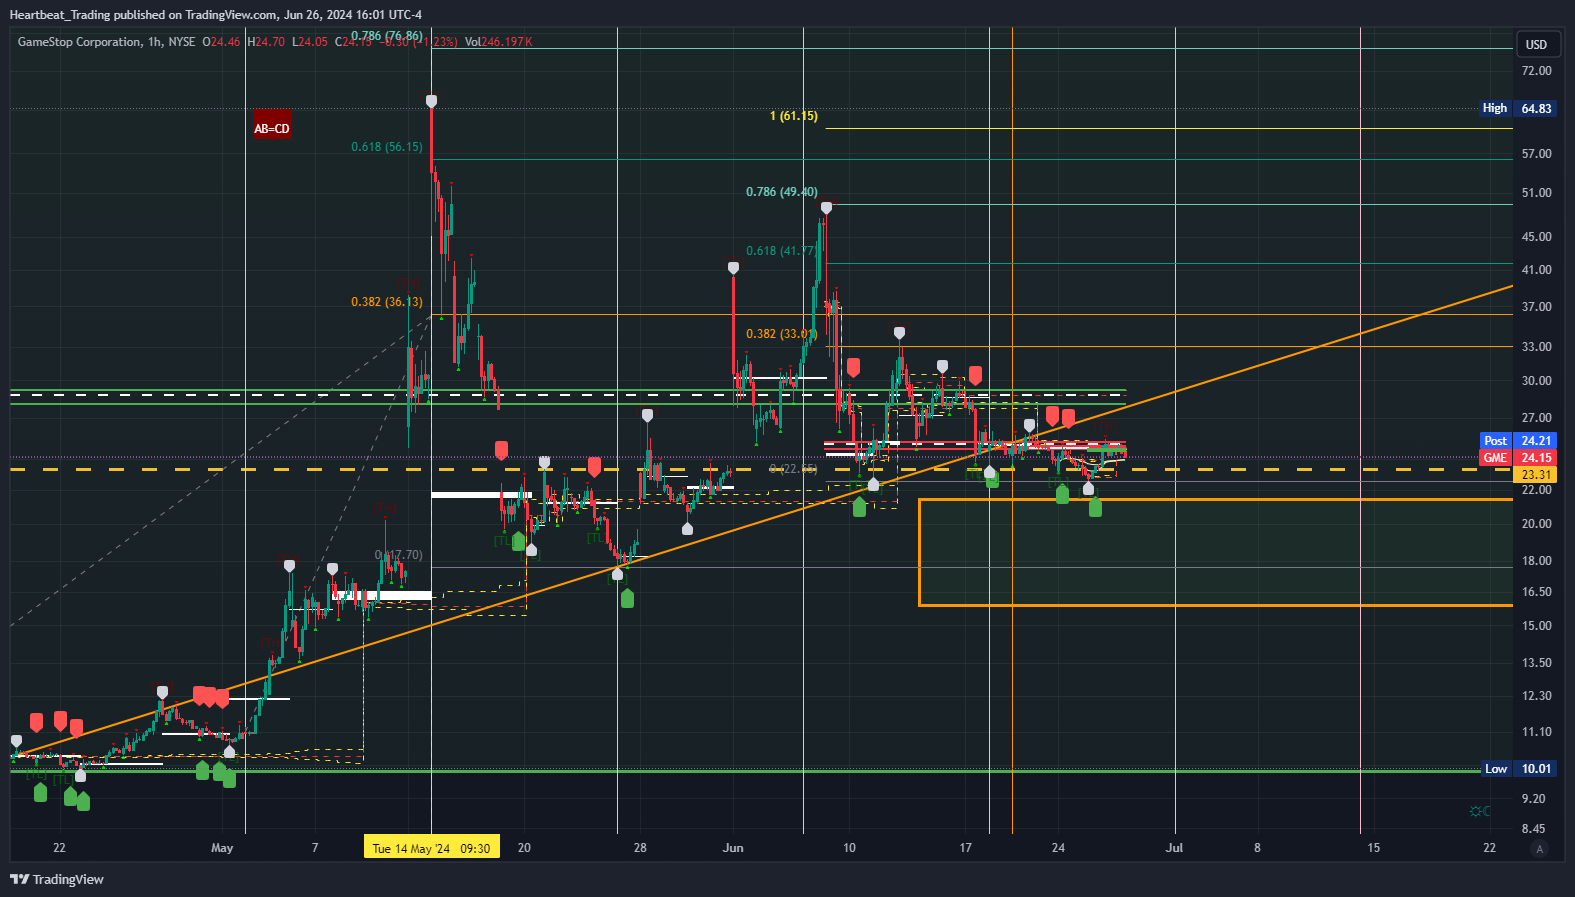Click the Post 24.21 price label
The image size is (1575, 897).
point(1518,441)
